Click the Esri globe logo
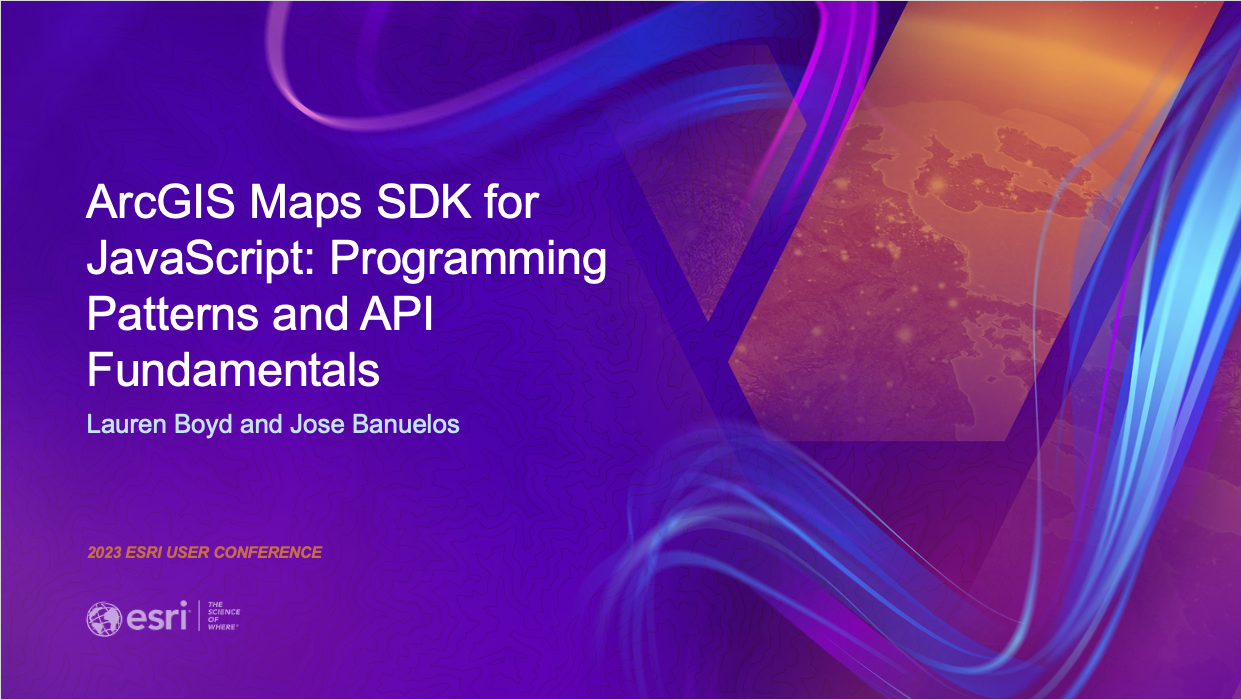 click(104, 618)
